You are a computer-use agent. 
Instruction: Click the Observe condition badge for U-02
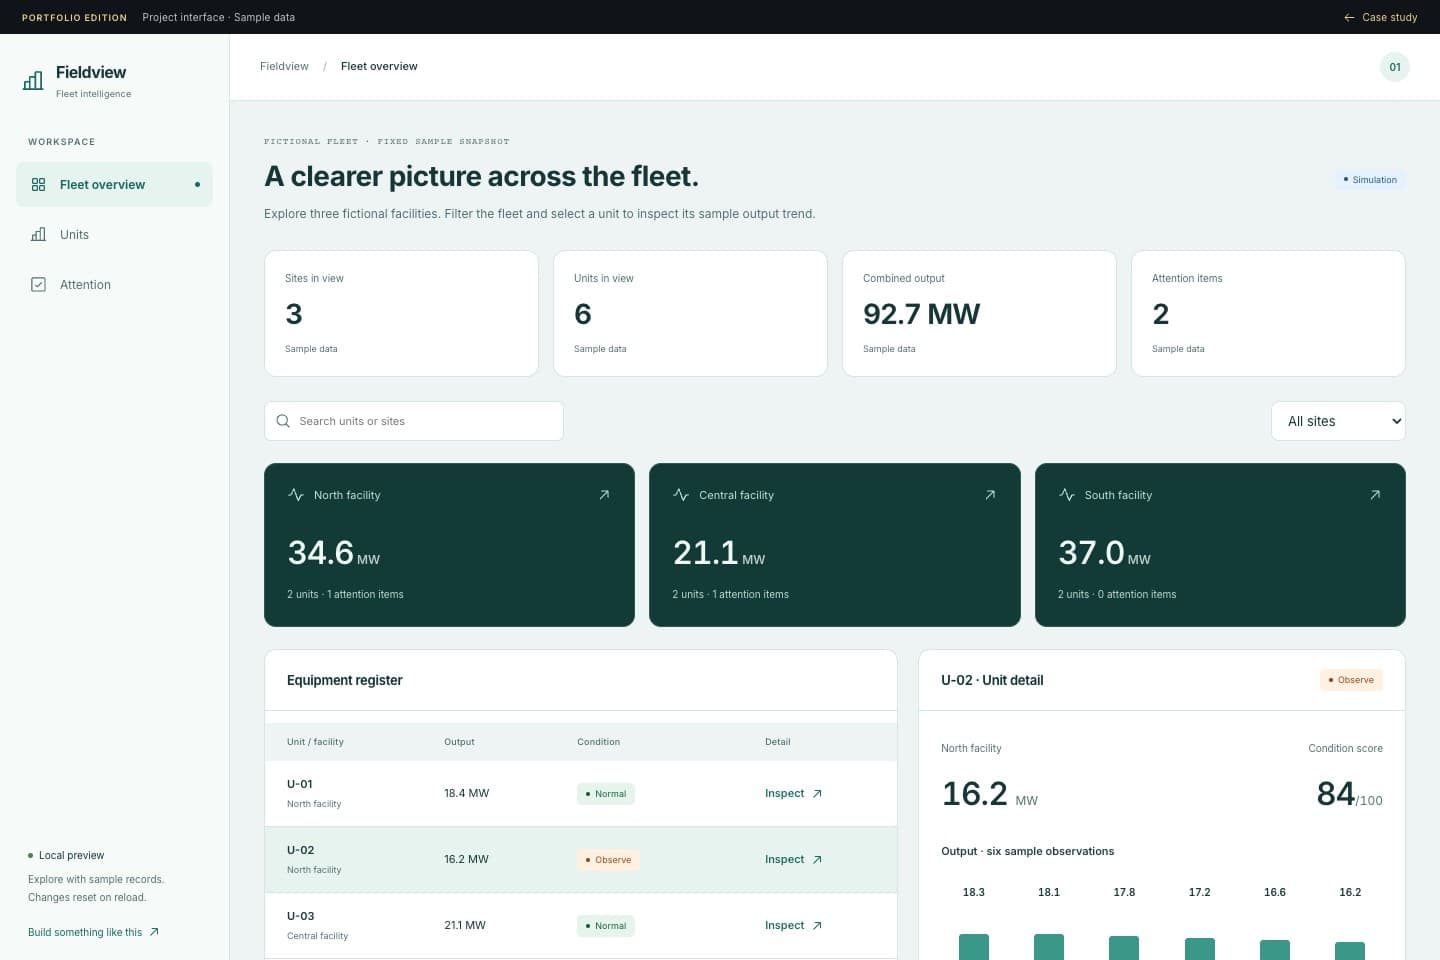click(608, 860)
